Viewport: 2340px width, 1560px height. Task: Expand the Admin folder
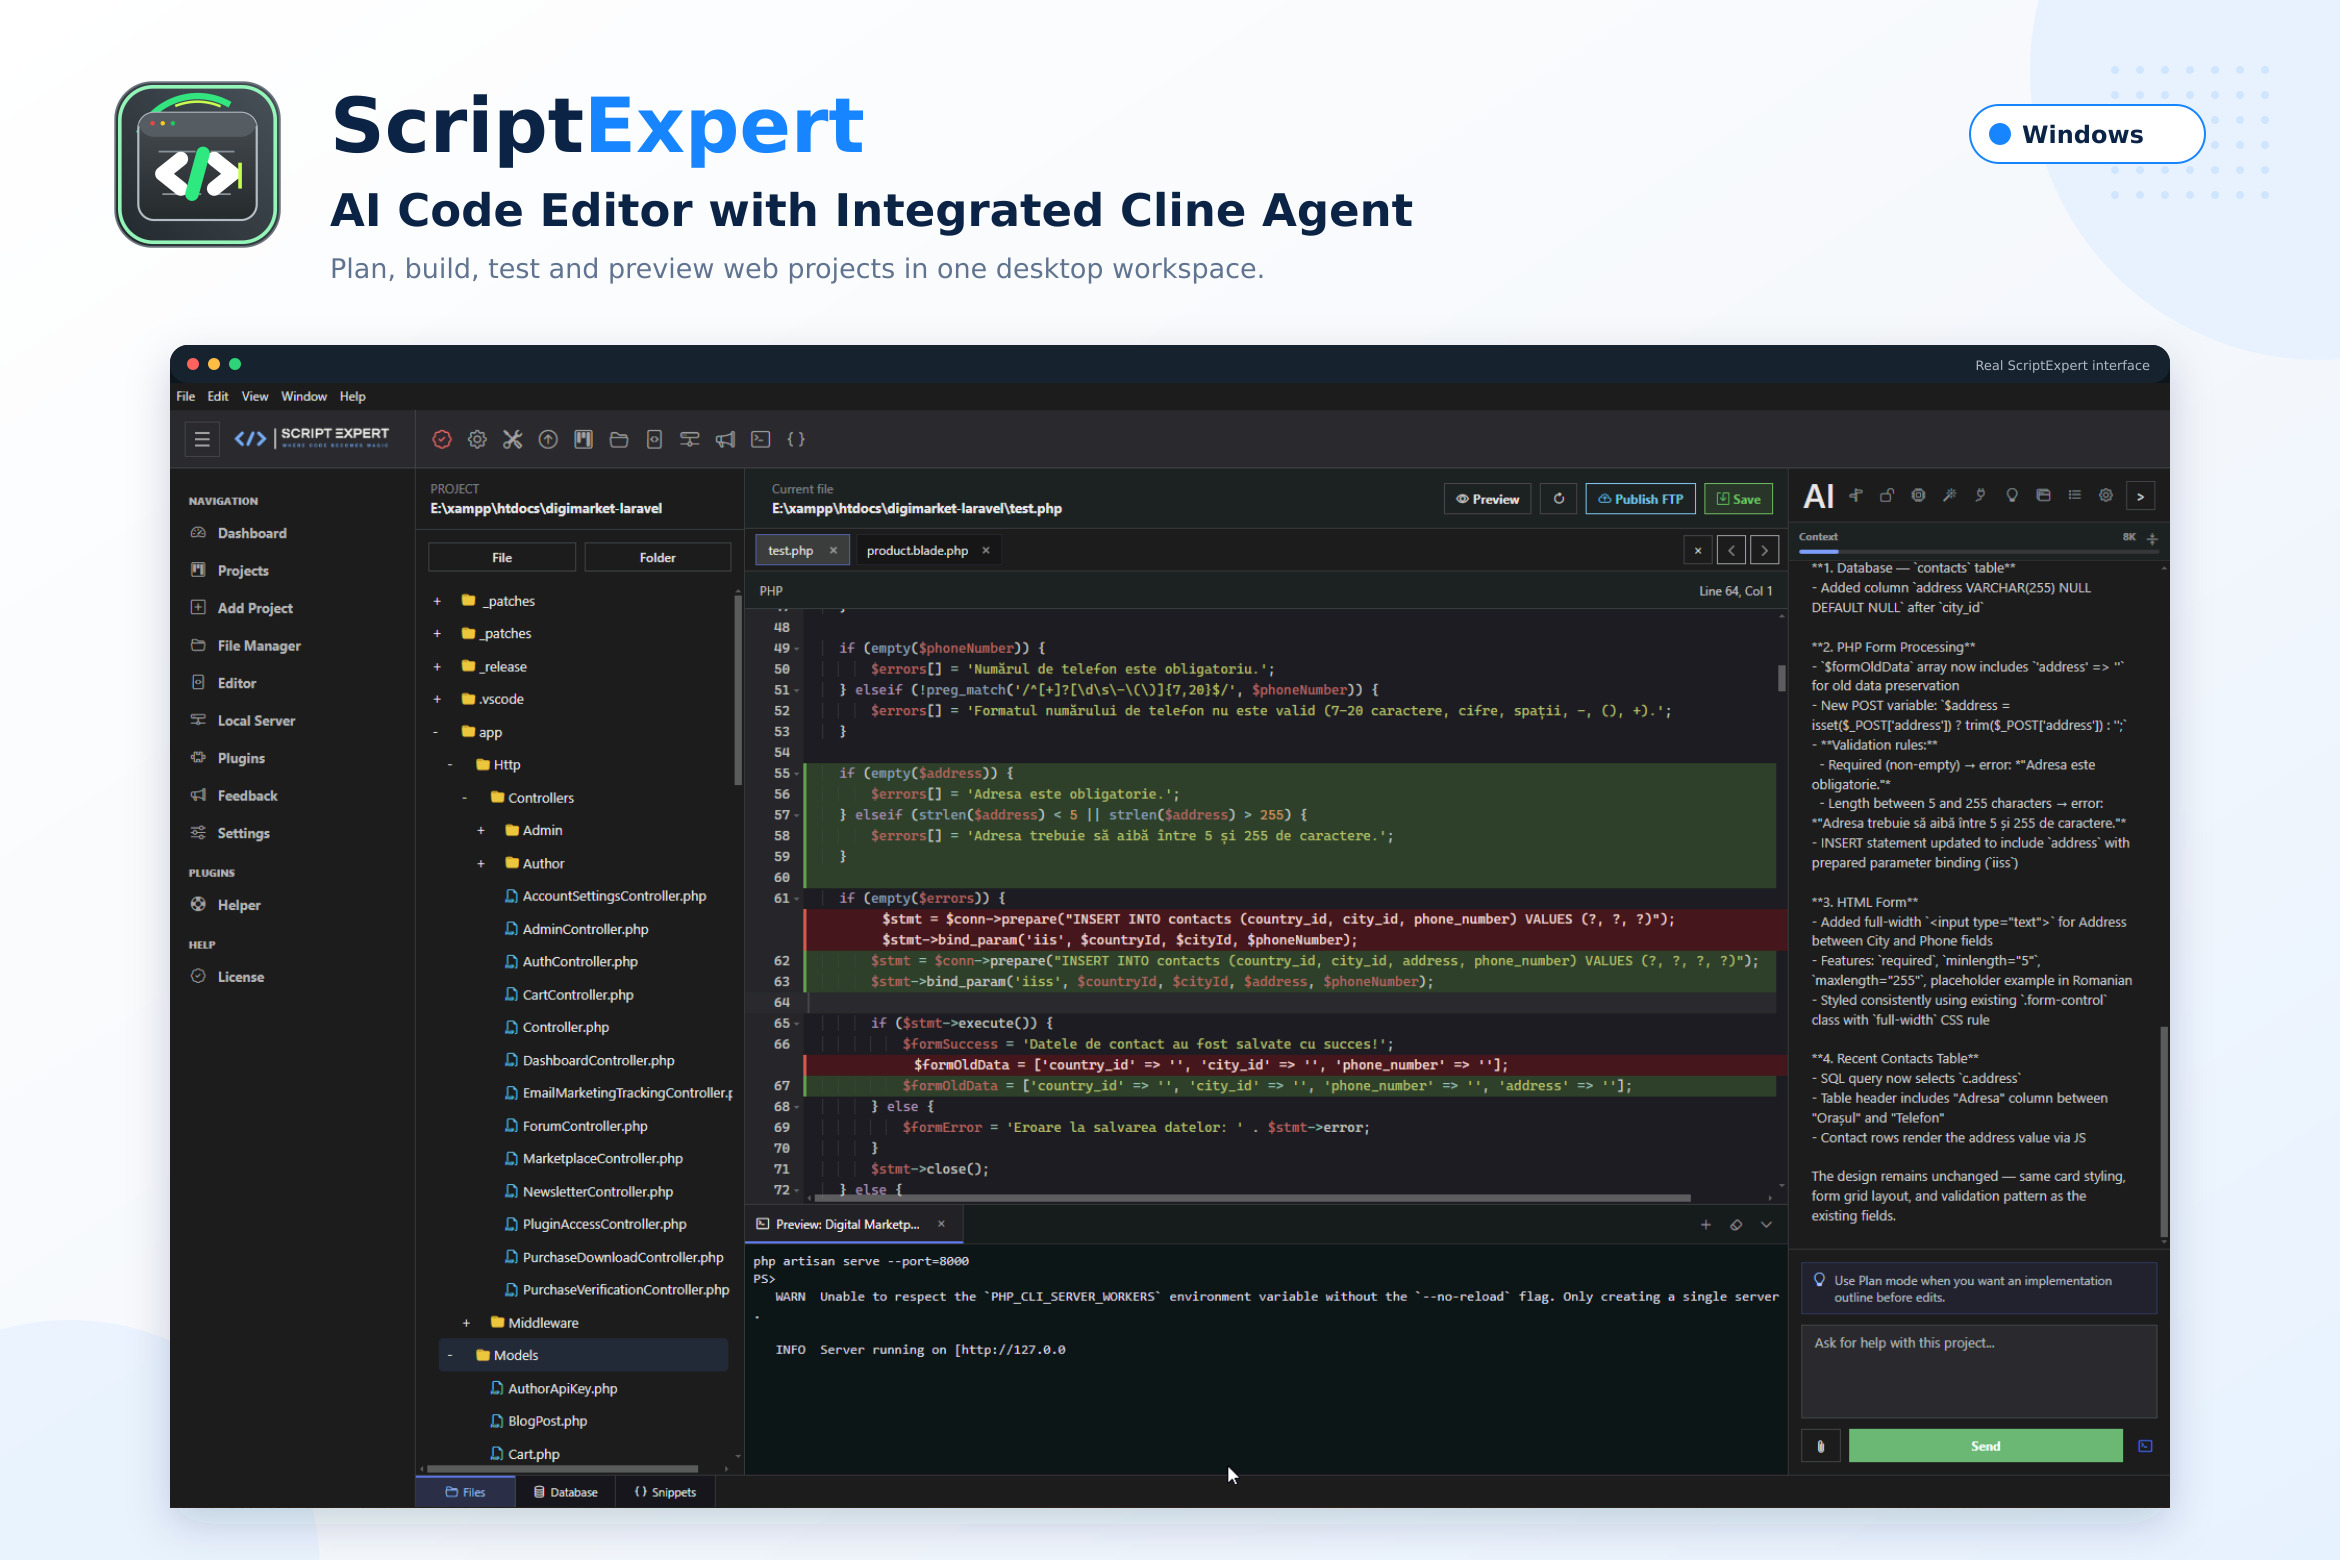[x=481, y=830]
